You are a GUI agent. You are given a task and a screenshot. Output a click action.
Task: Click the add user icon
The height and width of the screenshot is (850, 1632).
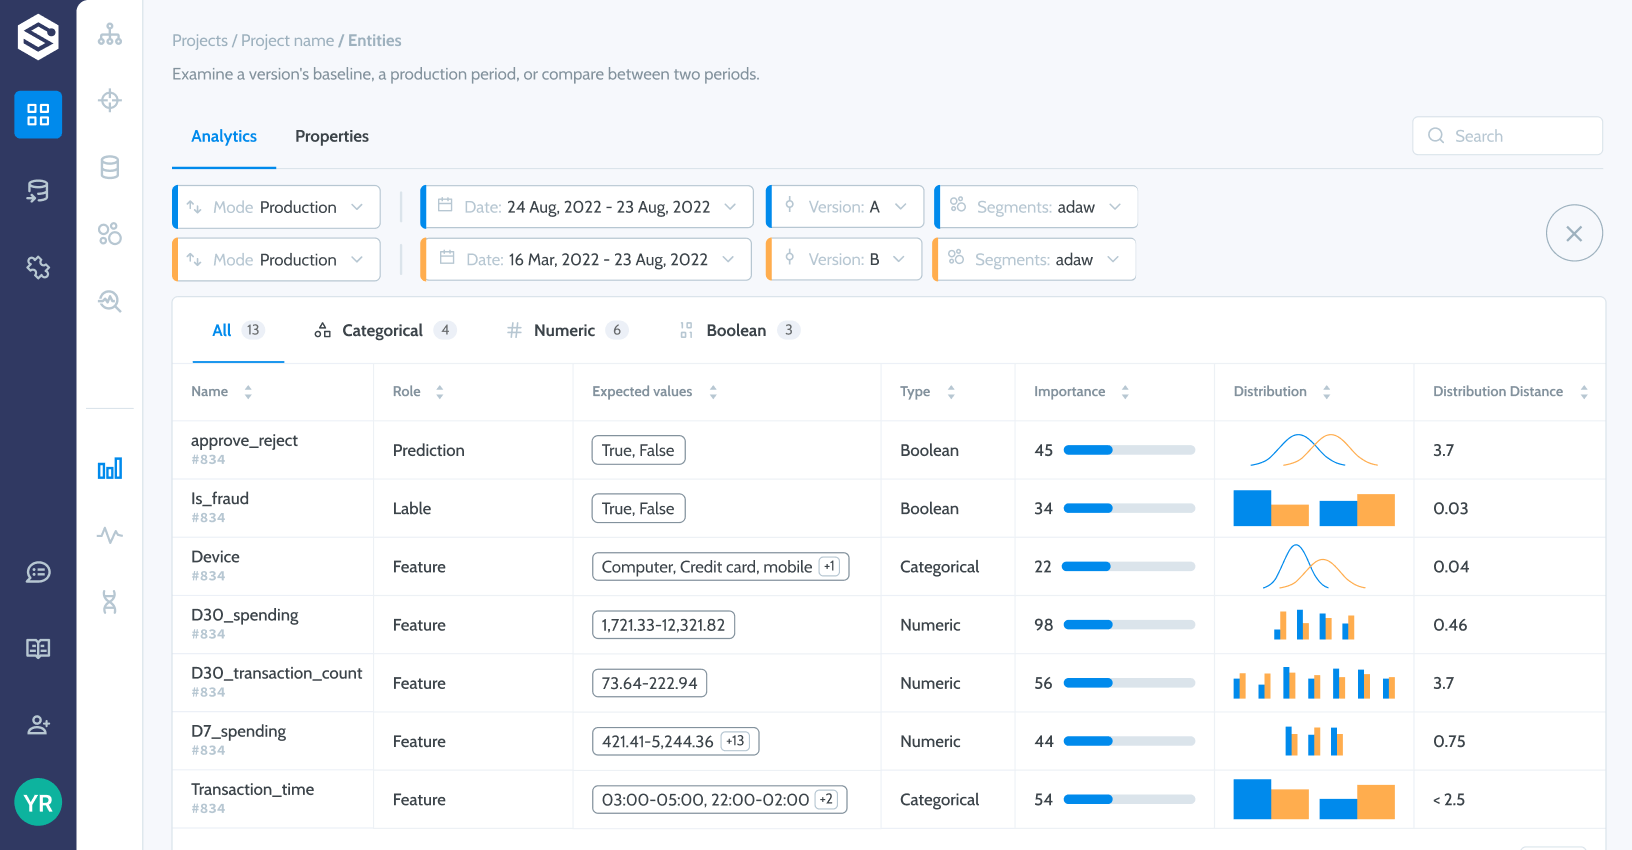38,725
